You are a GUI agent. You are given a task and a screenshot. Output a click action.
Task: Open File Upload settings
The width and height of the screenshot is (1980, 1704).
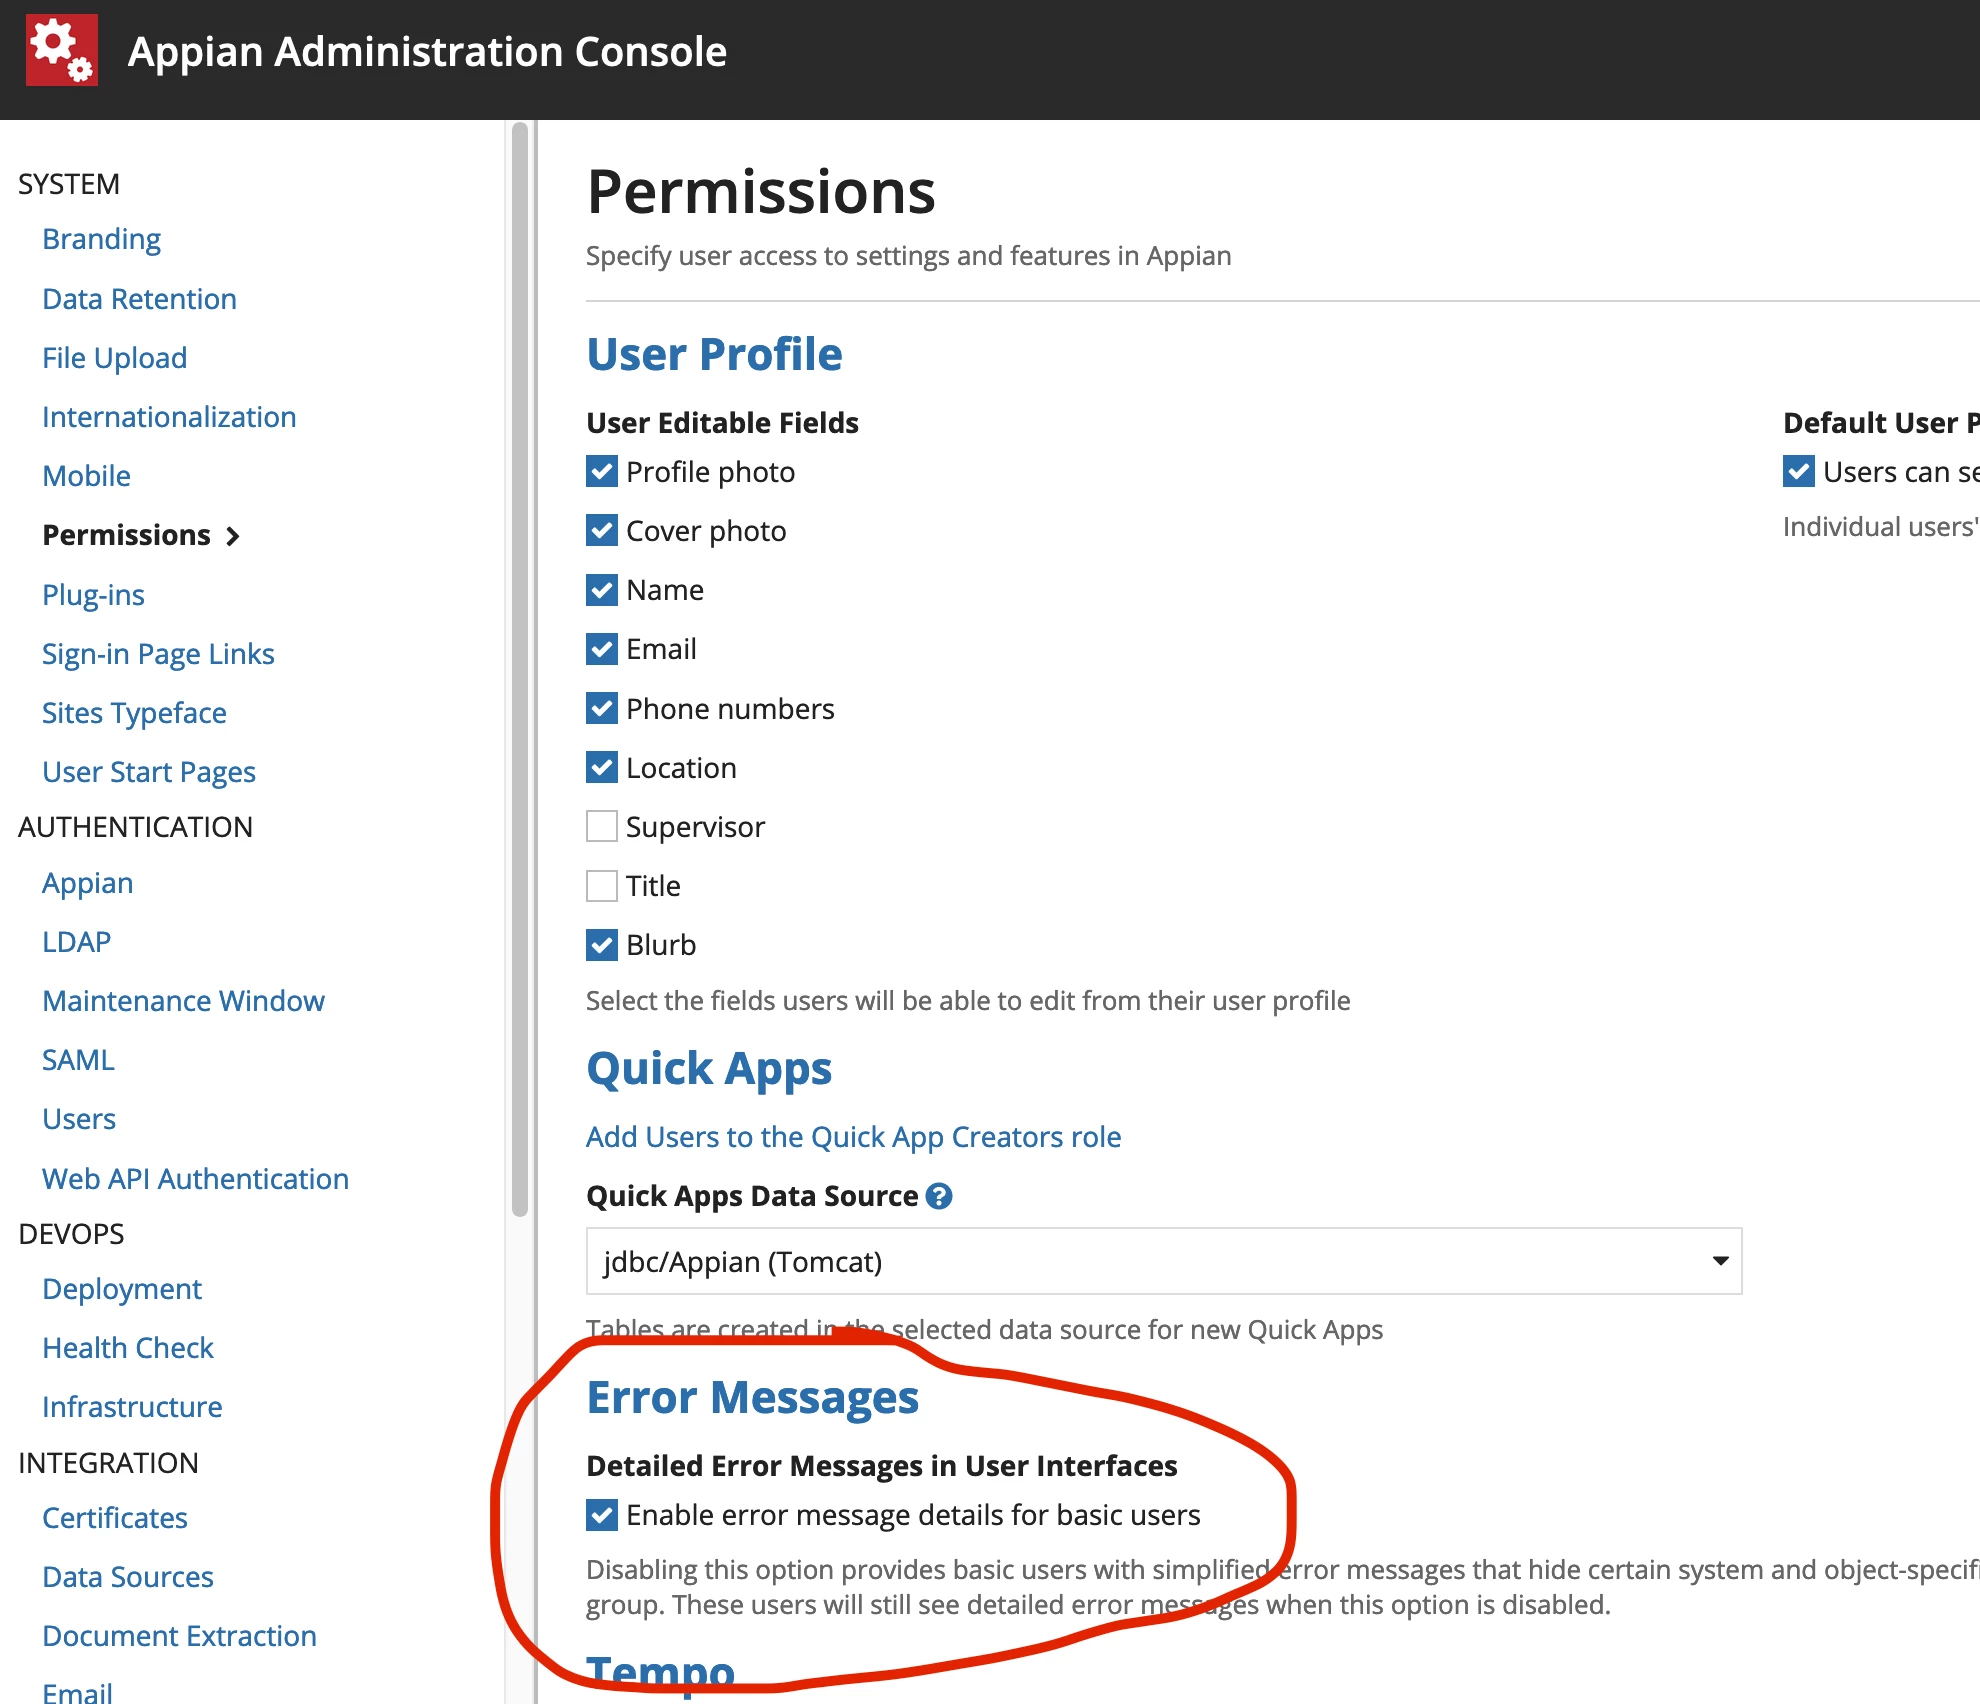[x=115, y=358]
